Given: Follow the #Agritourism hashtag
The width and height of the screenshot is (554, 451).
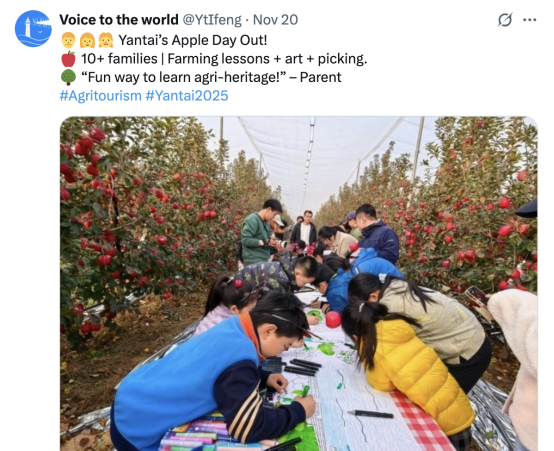Looking at the screenshot, I should [x=100, y=96].
